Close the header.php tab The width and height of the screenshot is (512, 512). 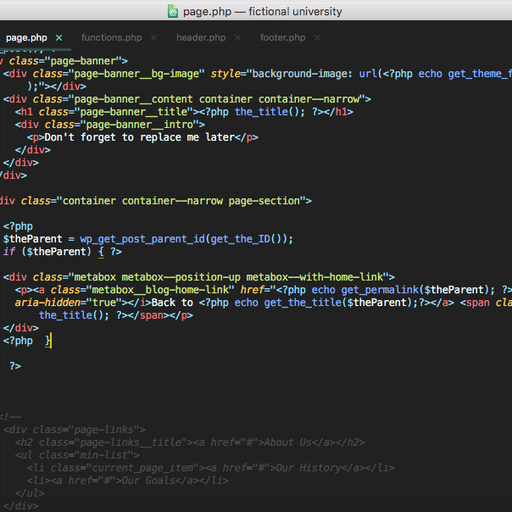[x=238, y=38]
